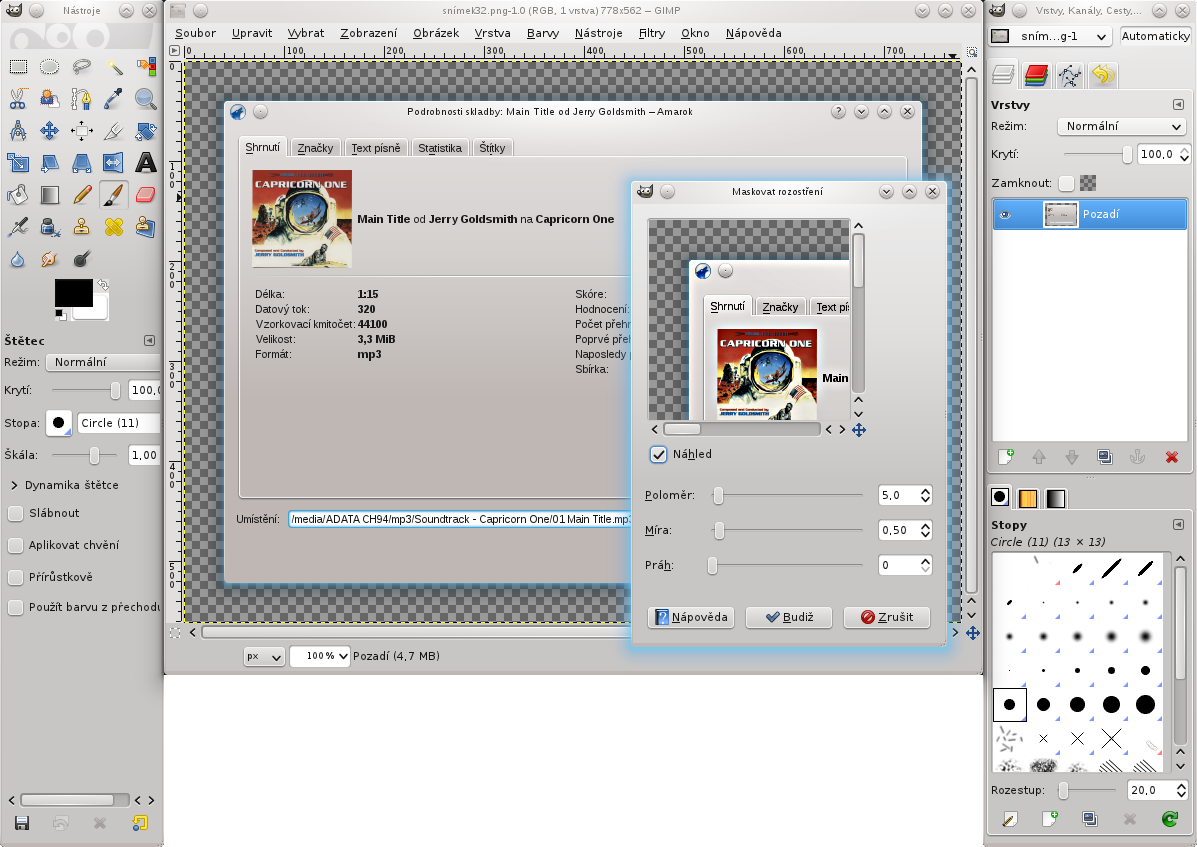
Task: Hide the Pozadí layer with the eye icon
Action: pos(1005,214)
